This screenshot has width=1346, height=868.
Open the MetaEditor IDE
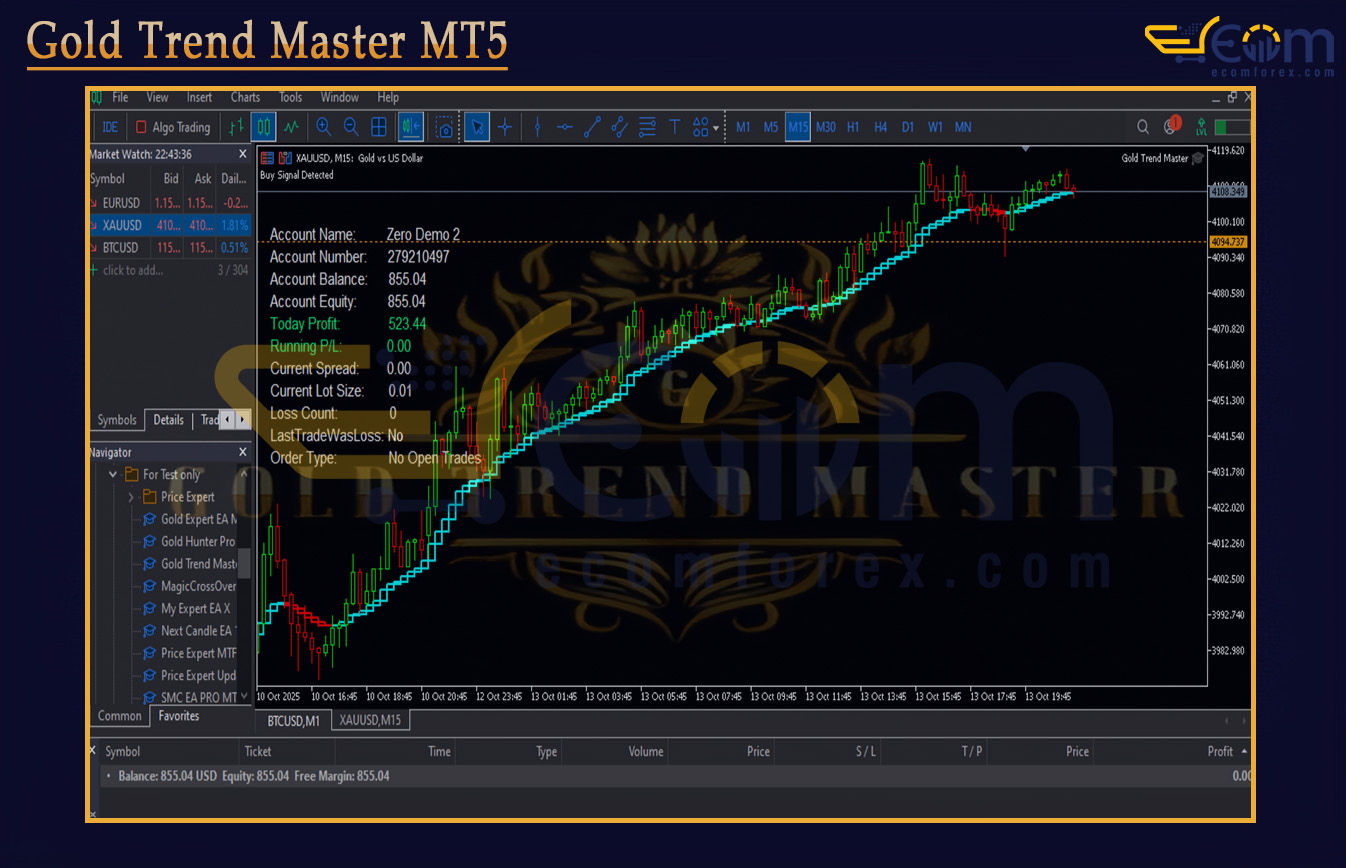tap(110, 127)
